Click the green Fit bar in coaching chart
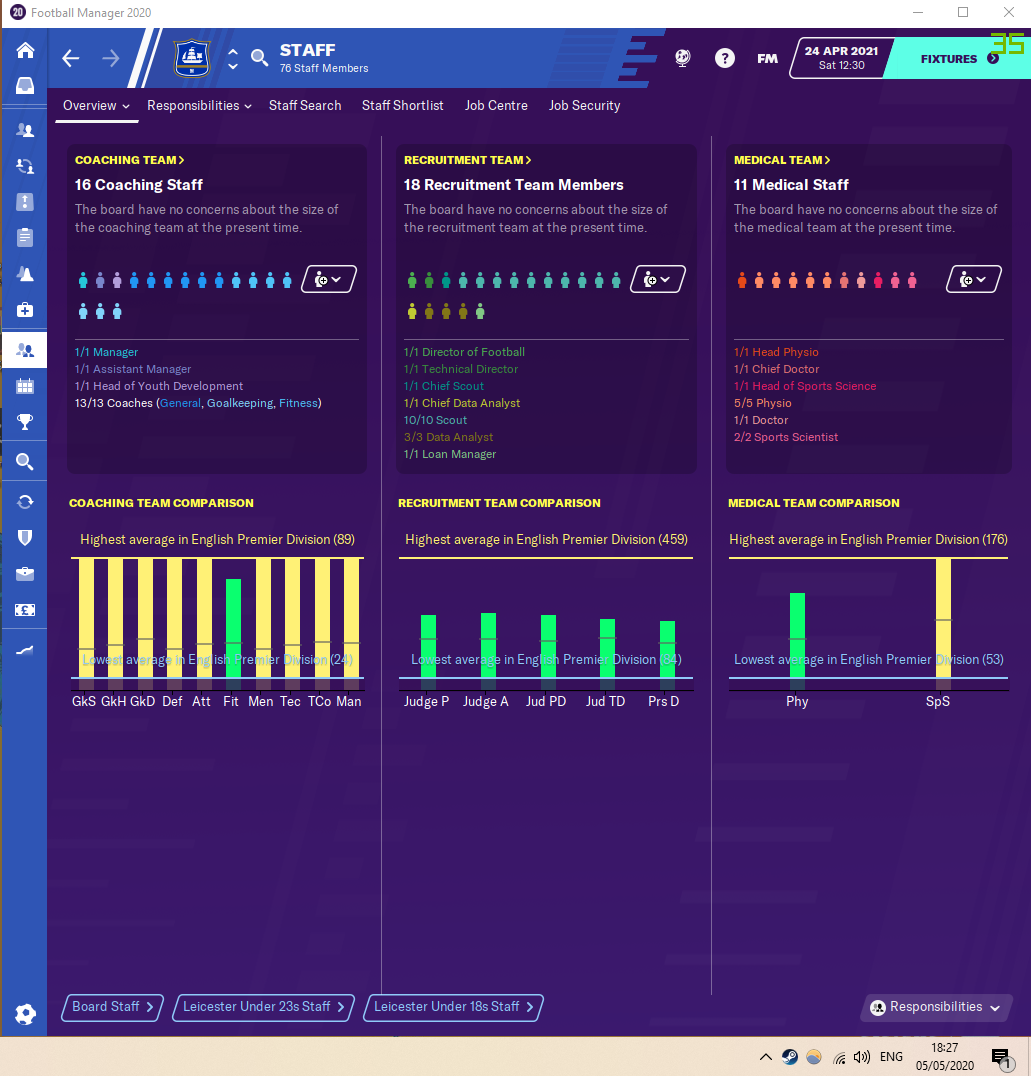The height and width of the screenshot is (1076, 1031). coord(233,634)
